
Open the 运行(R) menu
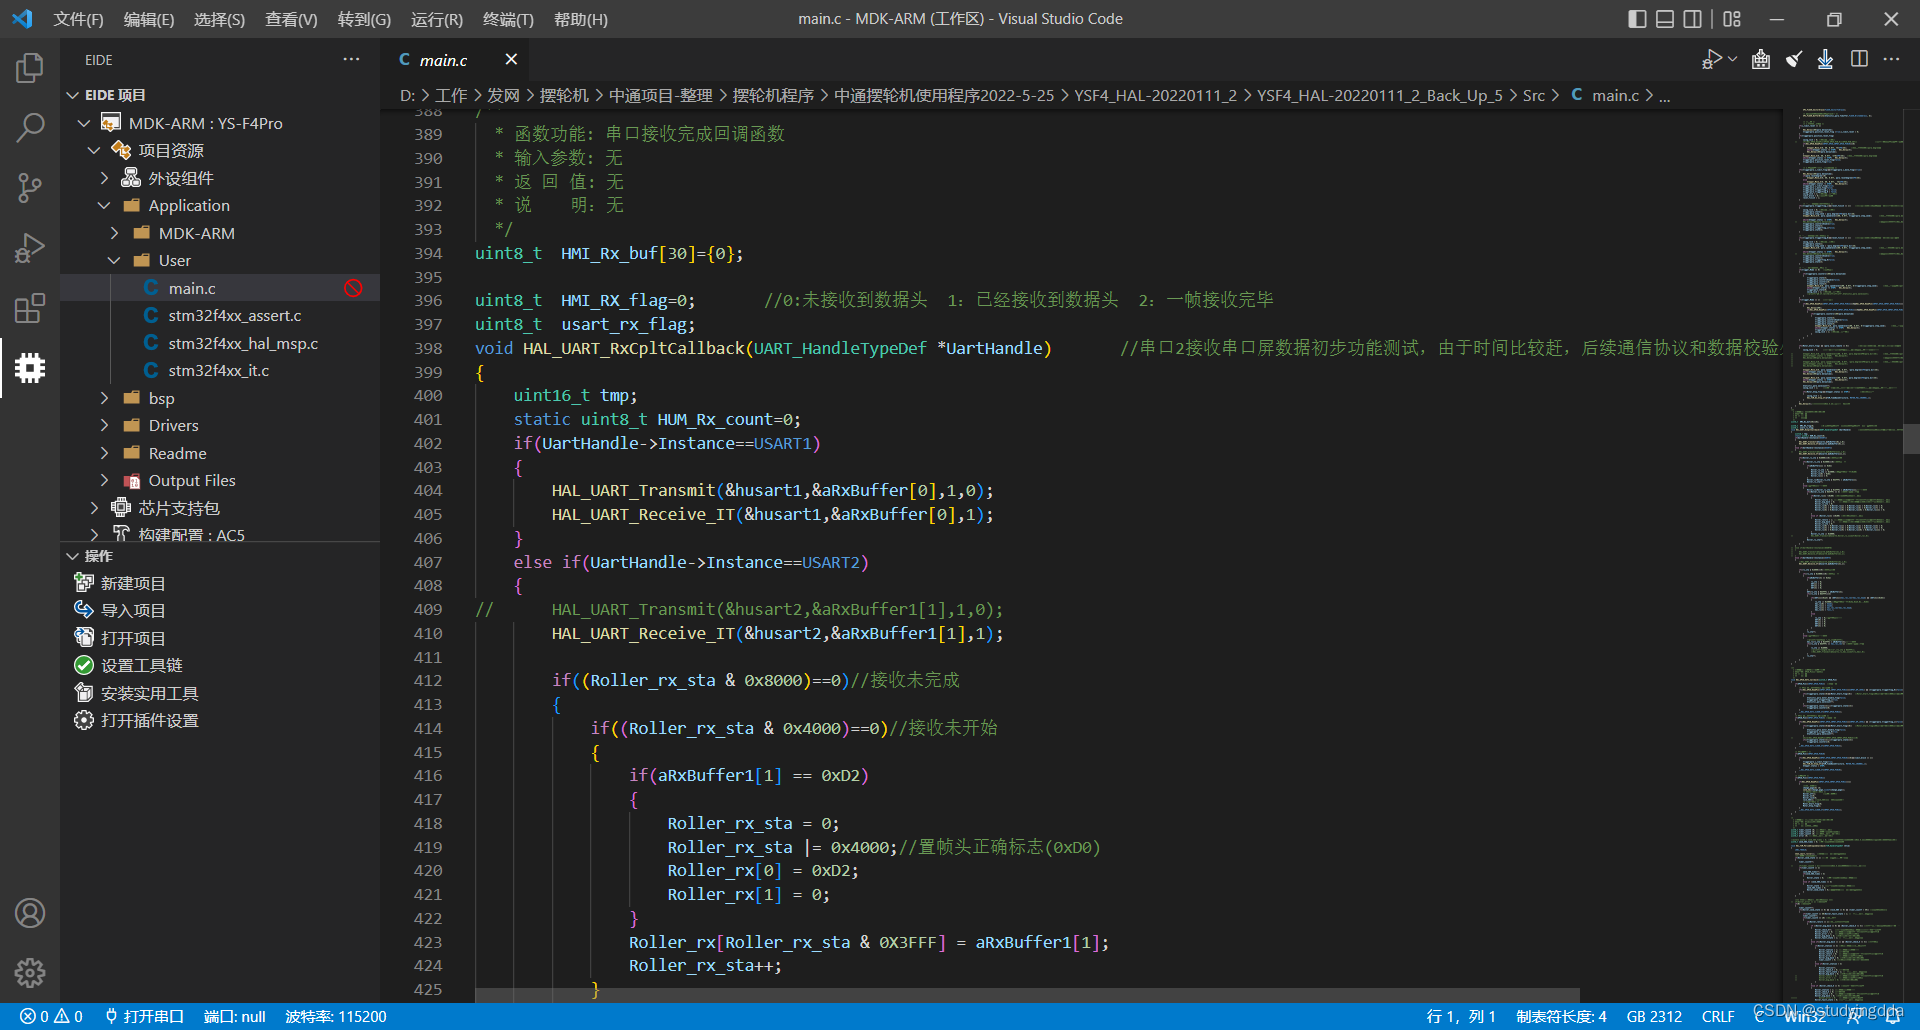click(x=436, y=19)
